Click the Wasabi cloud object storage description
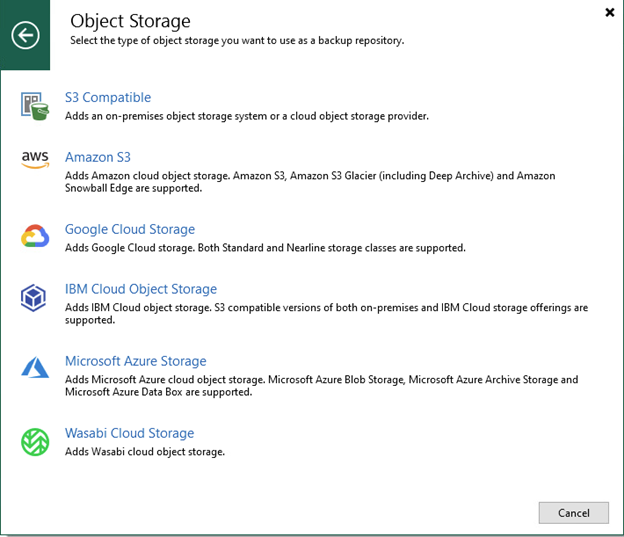The width and height of the screenshot is (624, 537). (x=145, y=452)
